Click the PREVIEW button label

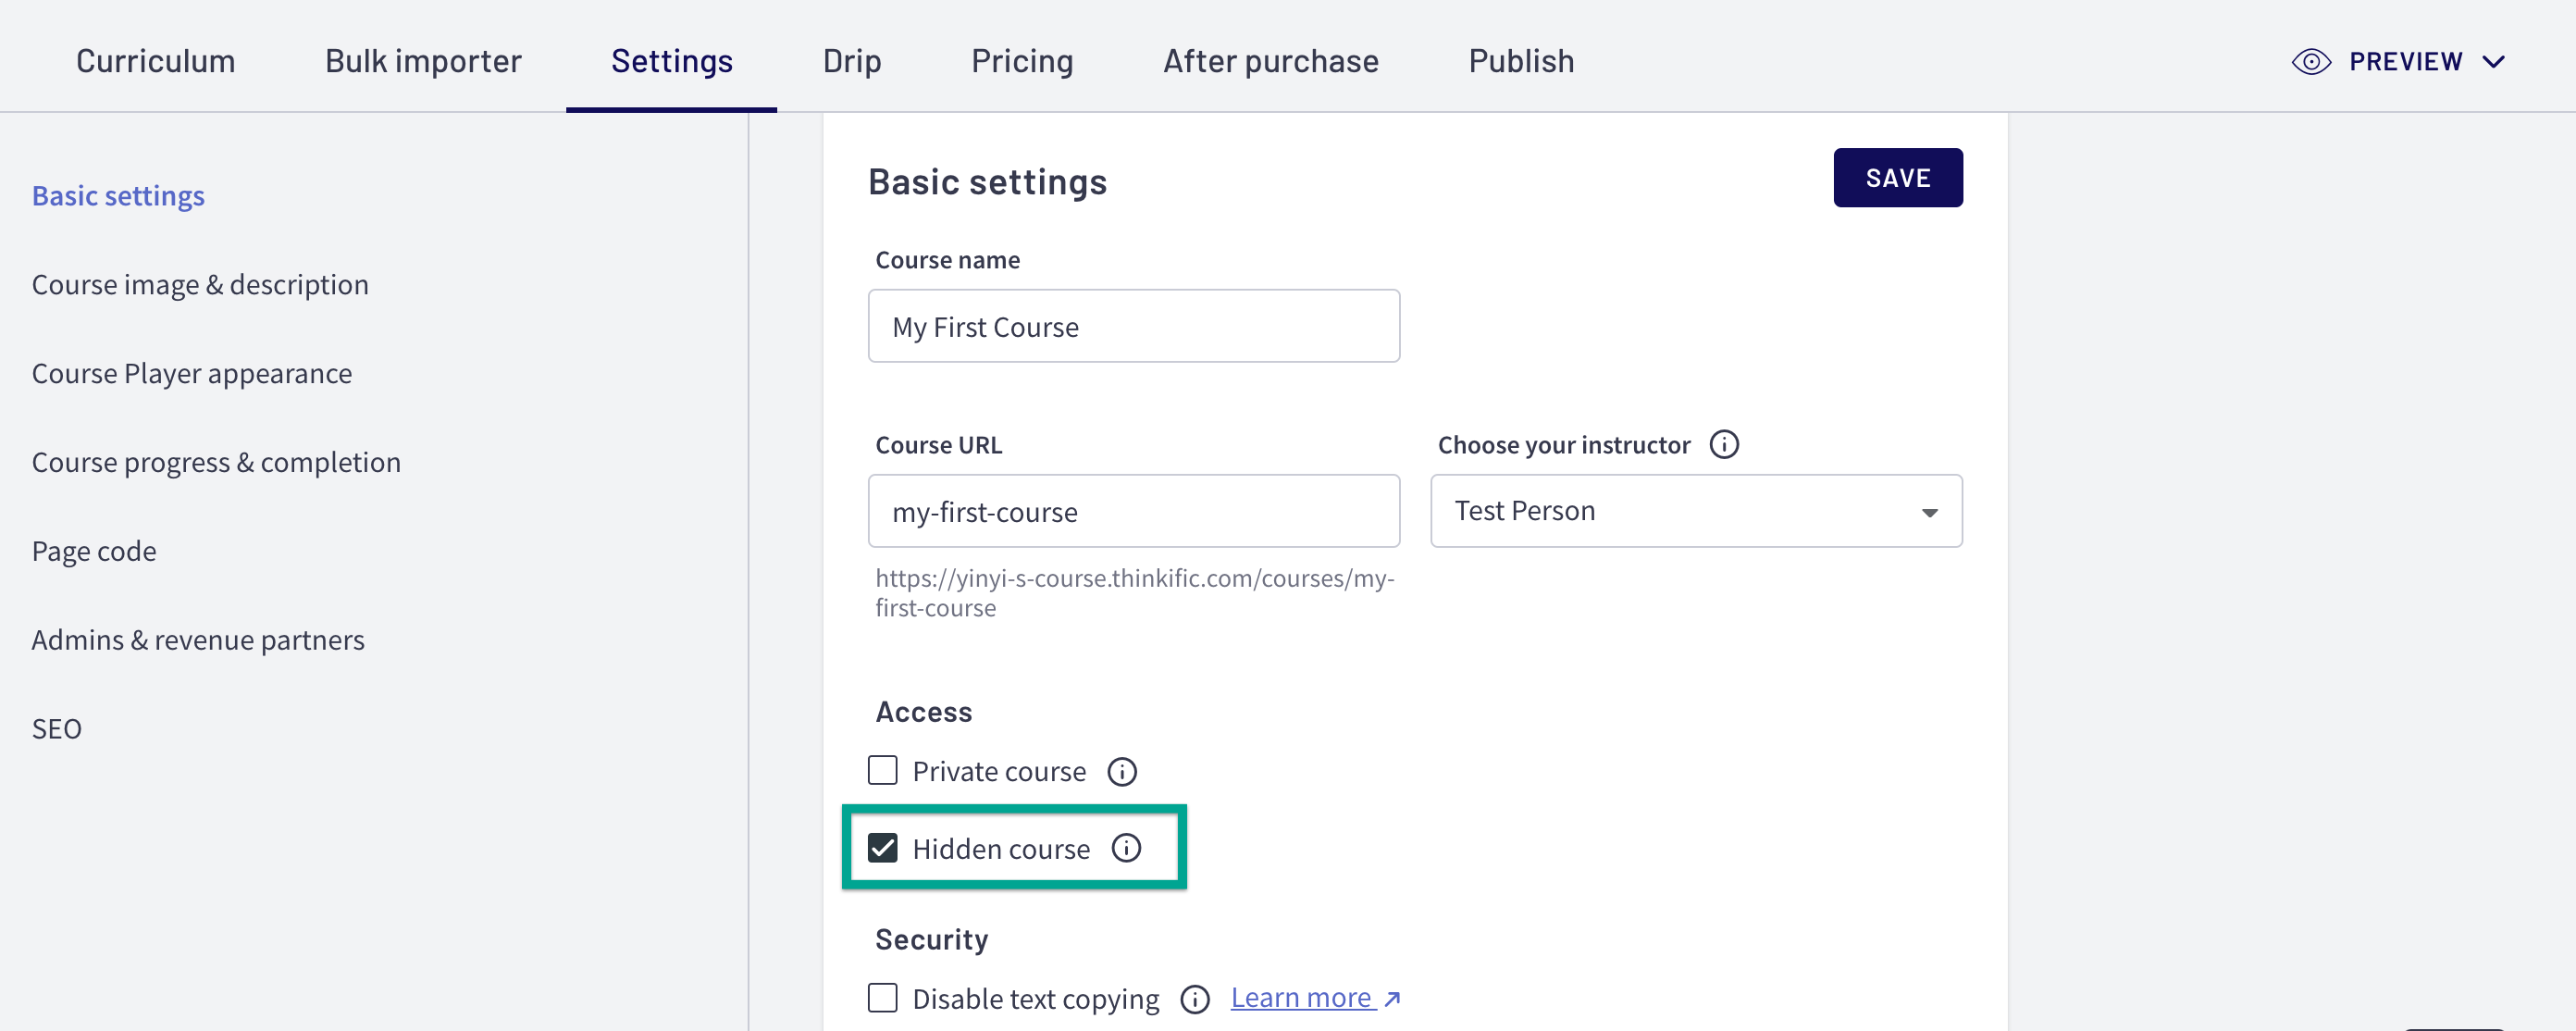pos(2405,62)
